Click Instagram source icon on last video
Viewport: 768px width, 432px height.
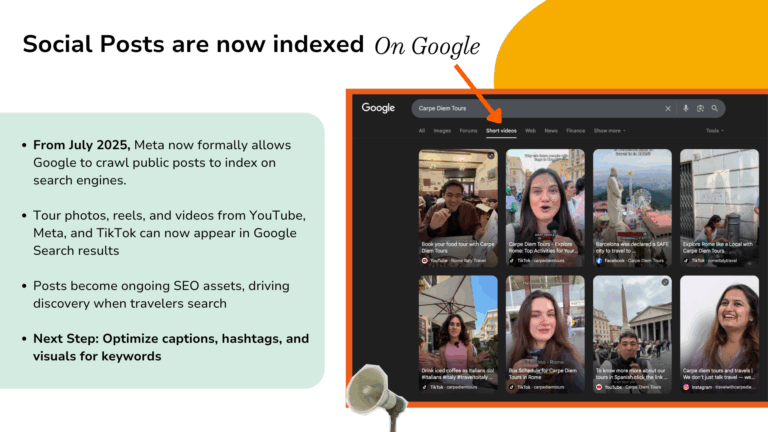[x=686, y=386]
